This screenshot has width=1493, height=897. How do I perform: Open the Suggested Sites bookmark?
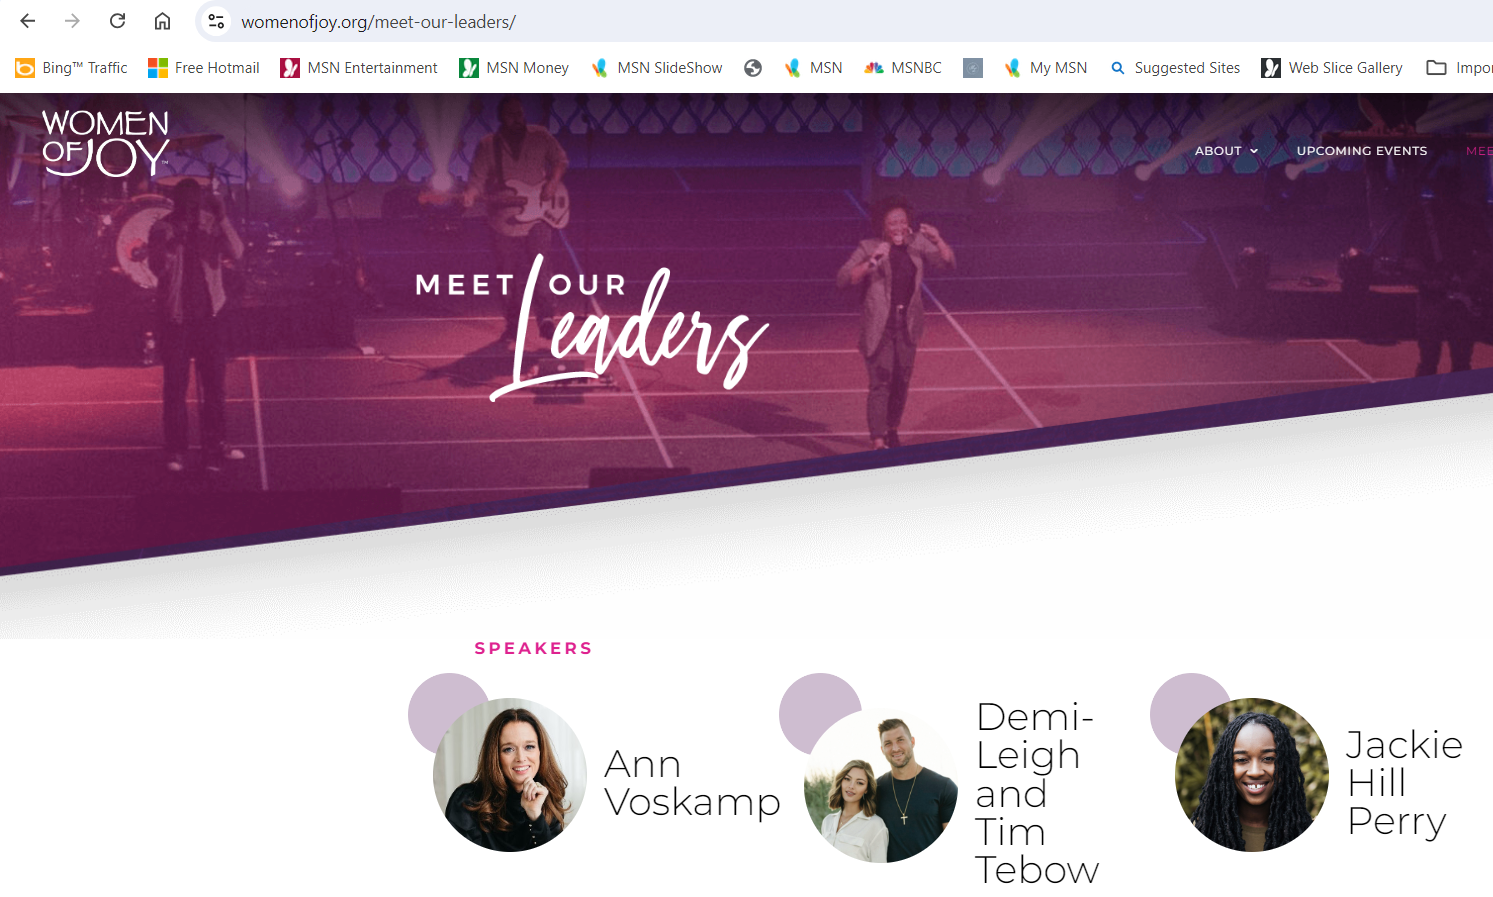click(1175, 68)
